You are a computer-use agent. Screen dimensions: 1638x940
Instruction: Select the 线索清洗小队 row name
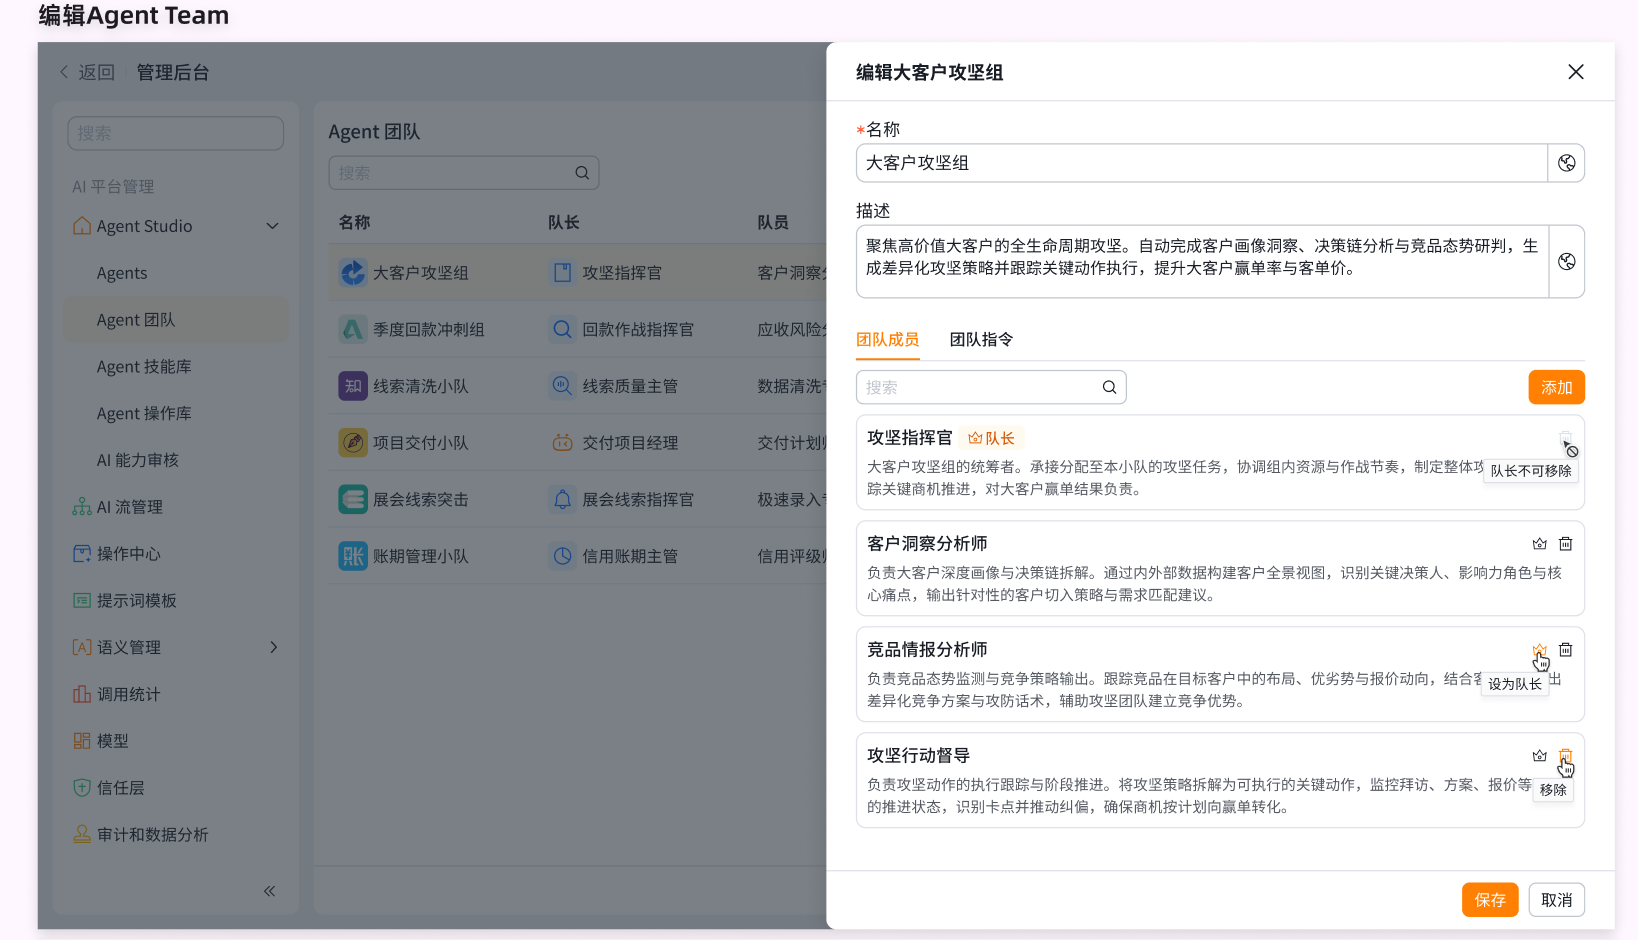pos(421,386)
